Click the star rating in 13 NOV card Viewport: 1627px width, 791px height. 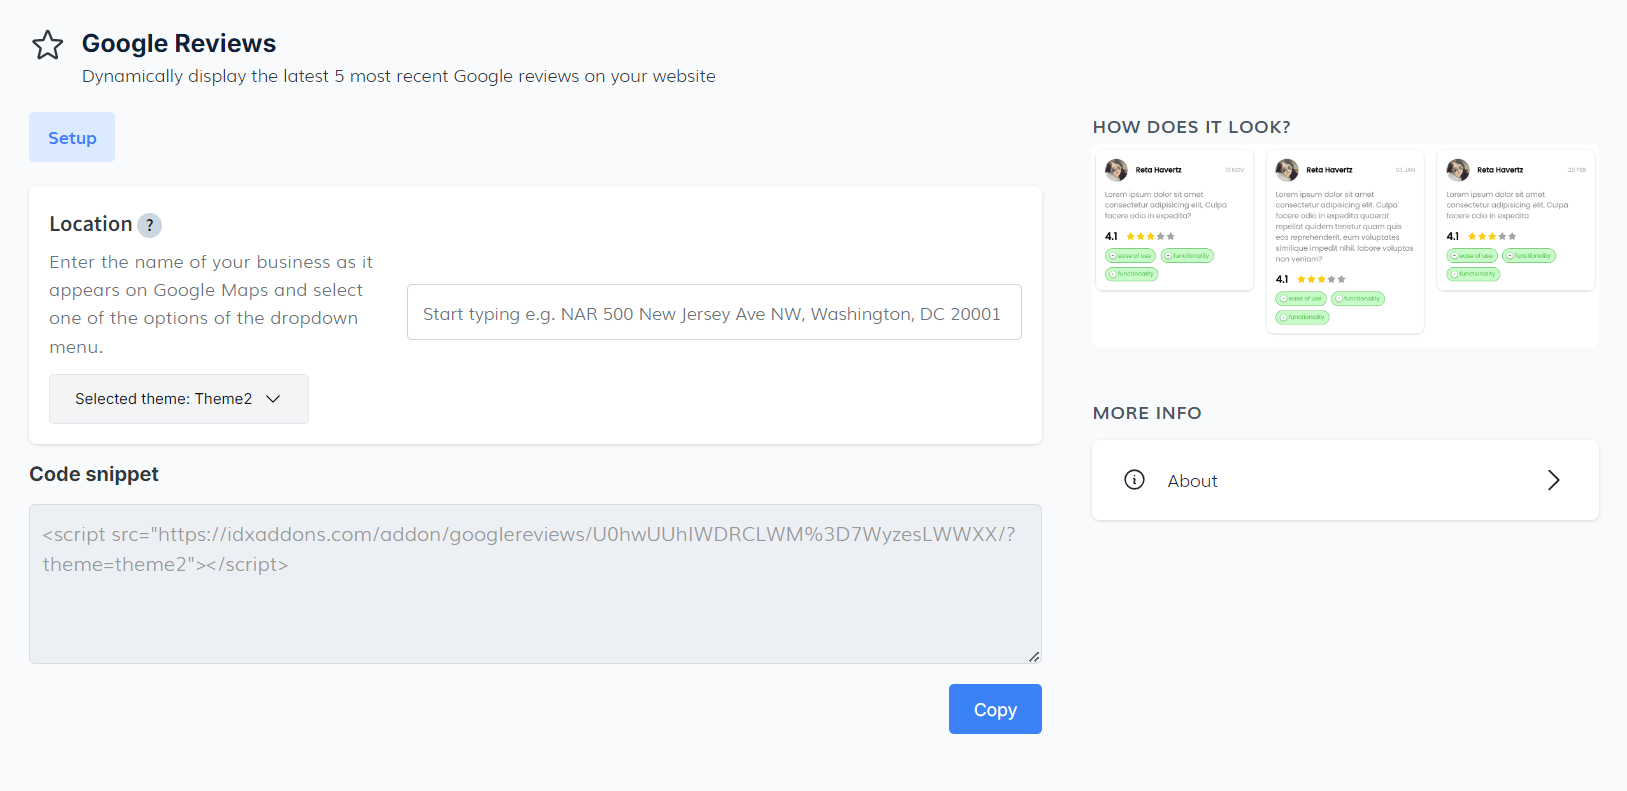pyautogui.click(x=1150, y=237)
